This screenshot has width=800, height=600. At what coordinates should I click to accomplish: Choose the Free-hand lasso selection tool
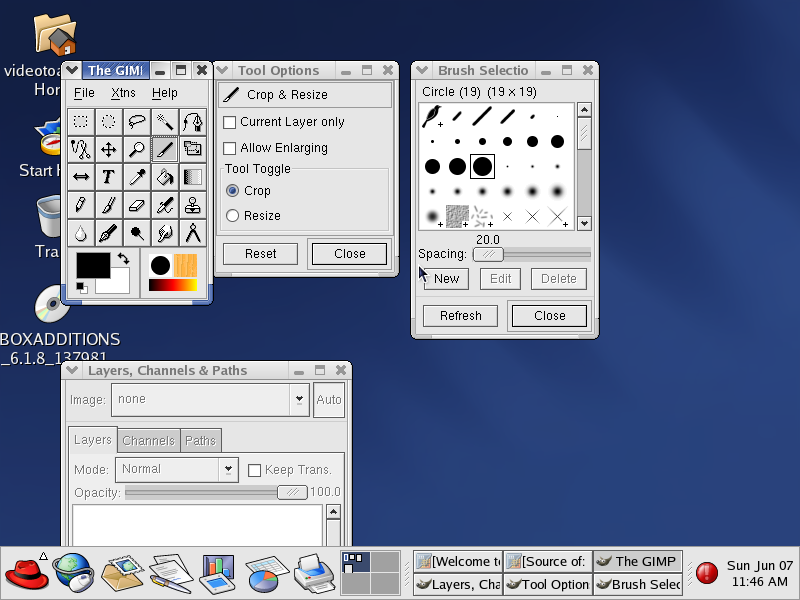click(137, 121)
